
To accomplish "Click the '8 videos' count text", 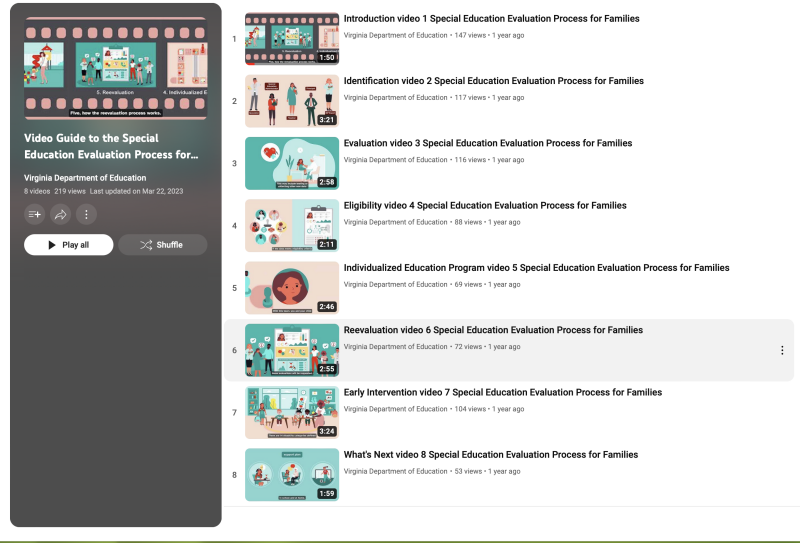I will point(37,191).
